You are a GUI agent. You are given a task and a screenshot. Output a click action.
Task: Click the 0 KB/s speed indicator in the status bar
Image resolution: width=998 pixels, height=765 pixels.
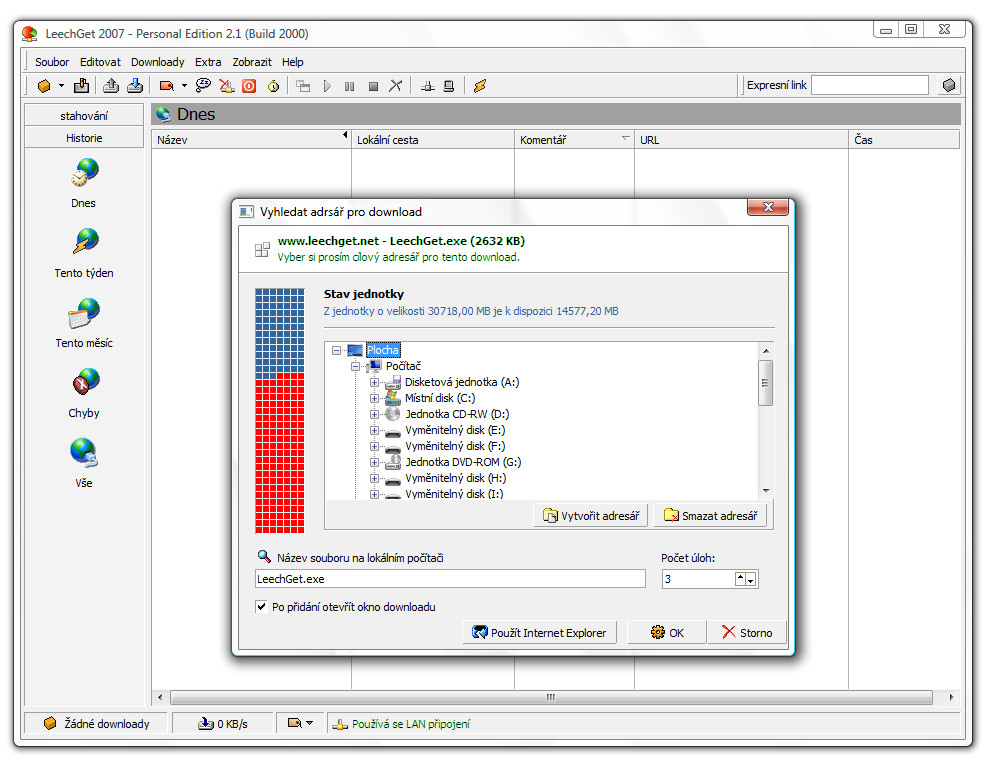(x=223, y=724)
